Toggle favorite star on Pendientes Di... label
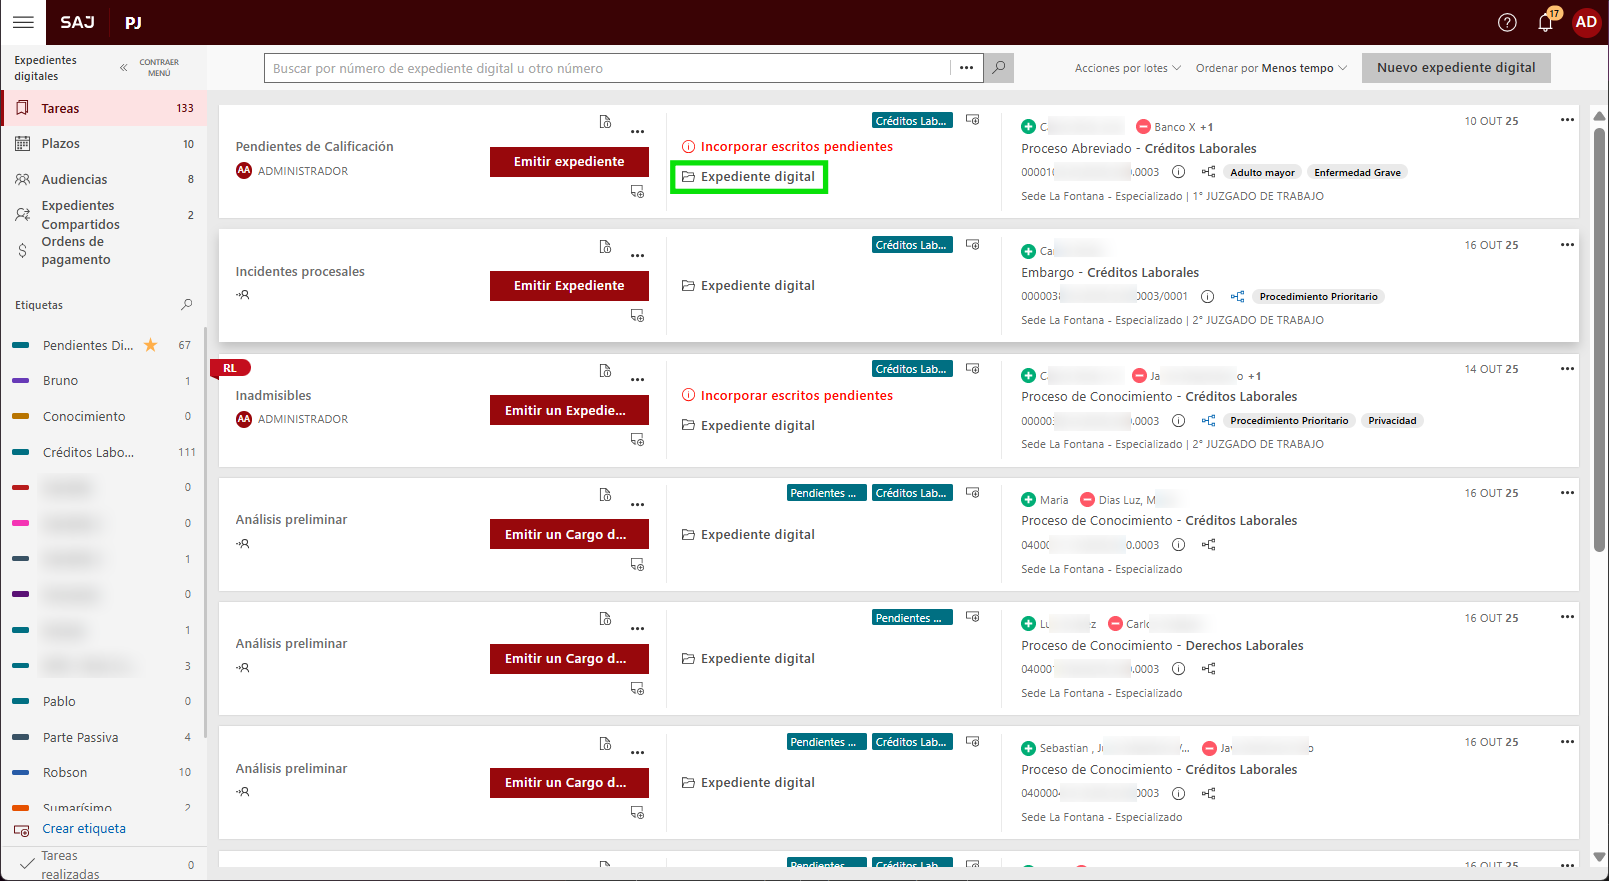 click(151, 345)
